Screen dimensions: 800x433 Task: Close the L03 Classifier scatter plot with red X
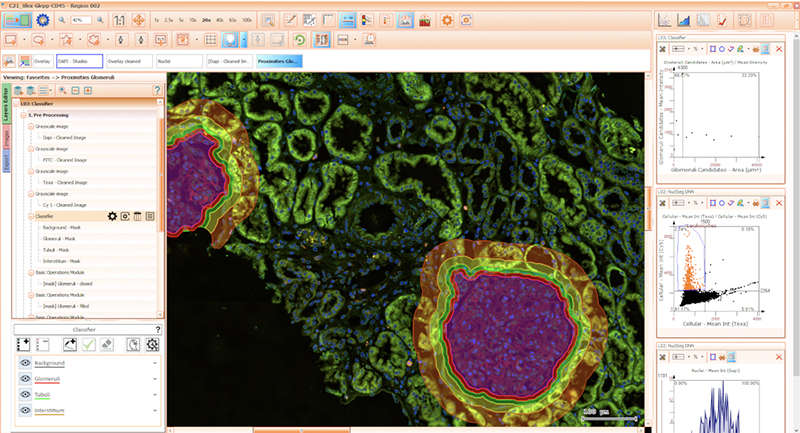[x=777, y=48]
